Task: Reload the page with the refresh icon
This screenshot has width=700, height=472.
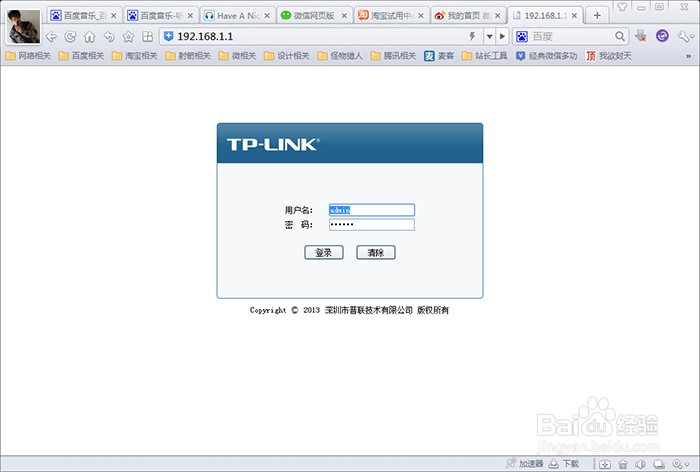Action: tap(71, 37)
